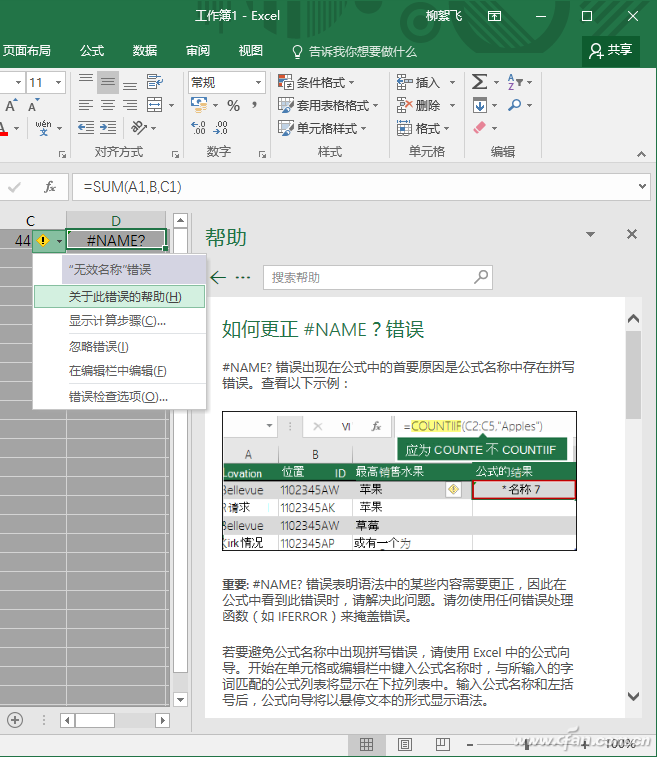657x757 pixels.
Task: Switch to Page Break Preview in the status bar
Action: pos(443,744)
